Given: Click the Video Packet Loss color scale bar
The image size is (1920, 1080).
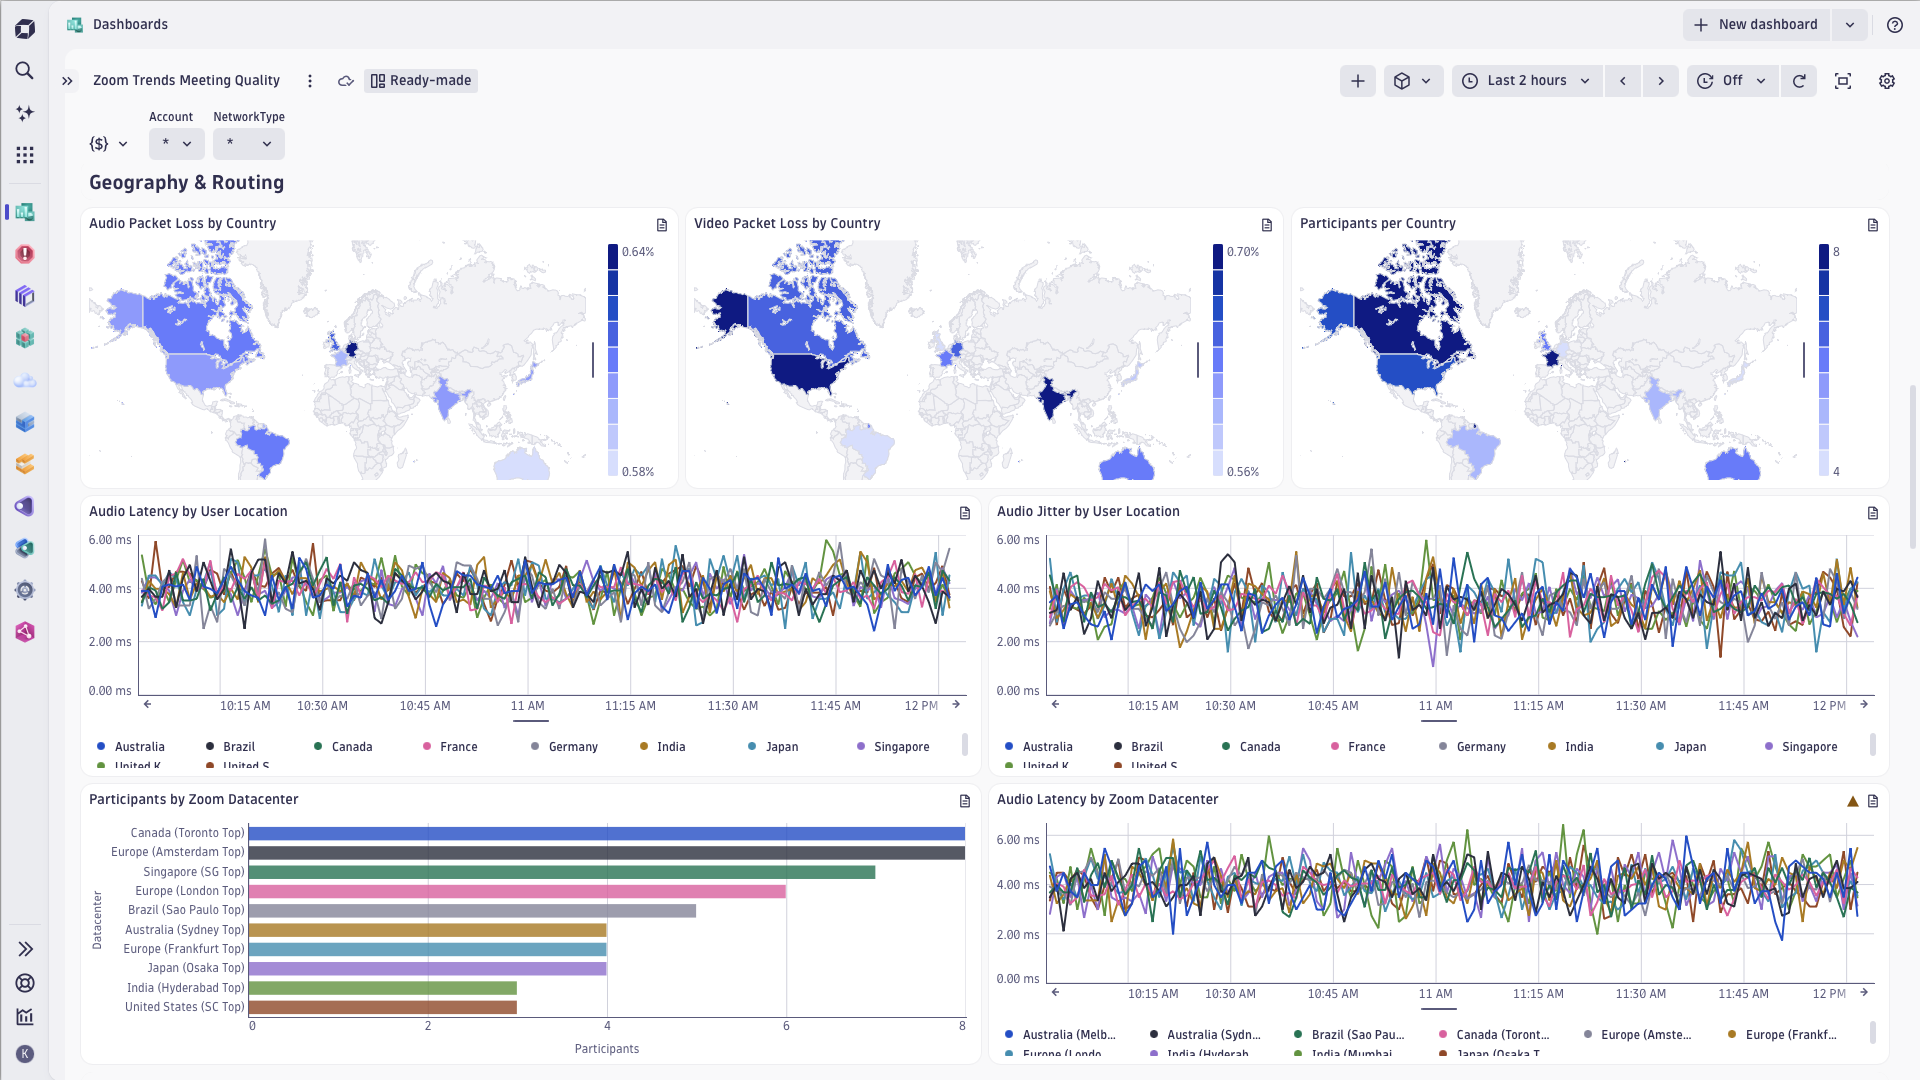Looking at the screenshot, I should (x=1218, y=360).
